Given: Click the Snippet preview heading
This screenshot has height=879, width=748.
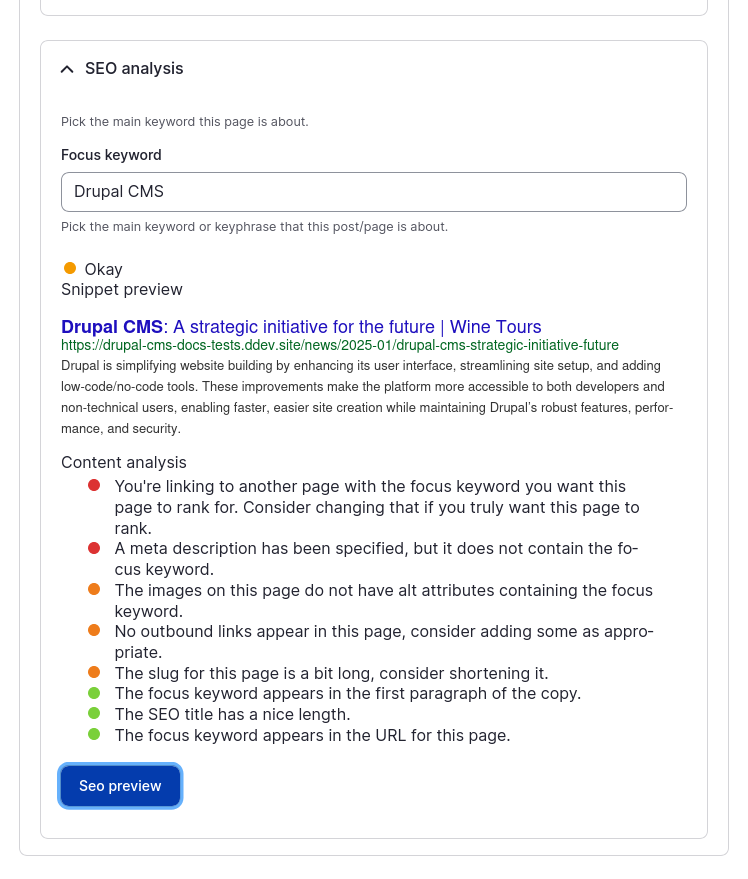Looking at the screenshot, I should pos(121,289).
